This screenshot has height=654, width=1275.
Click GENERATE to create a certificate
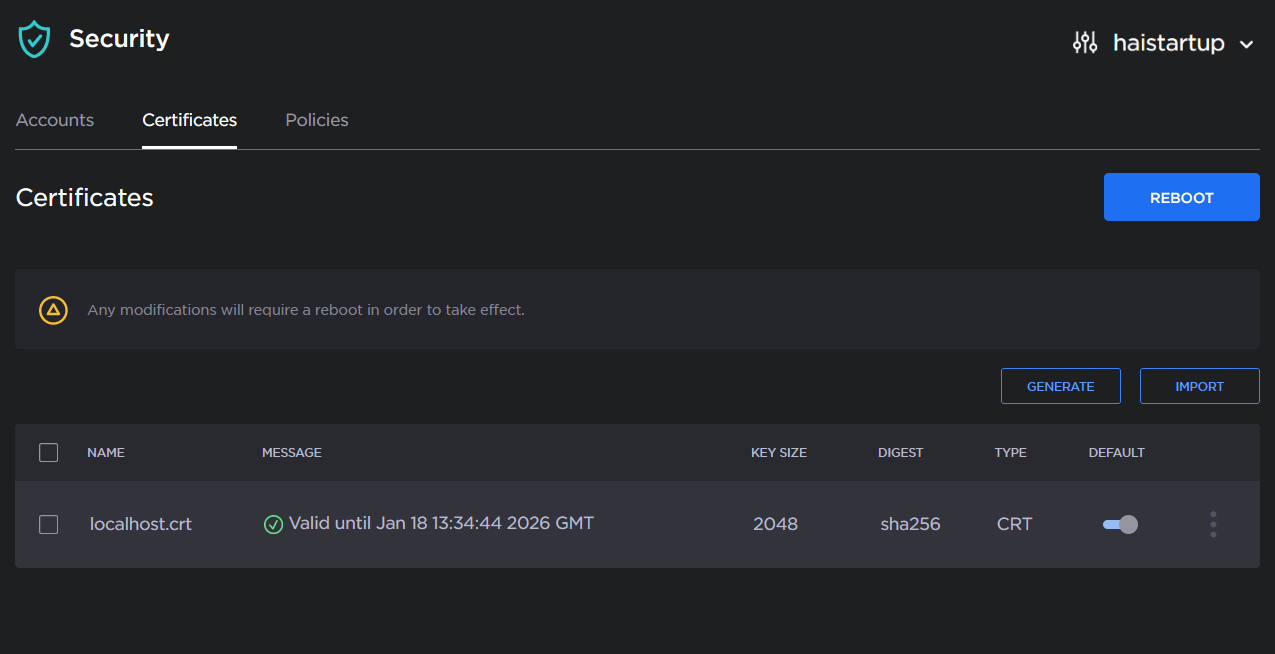[x=1060, y=386]
